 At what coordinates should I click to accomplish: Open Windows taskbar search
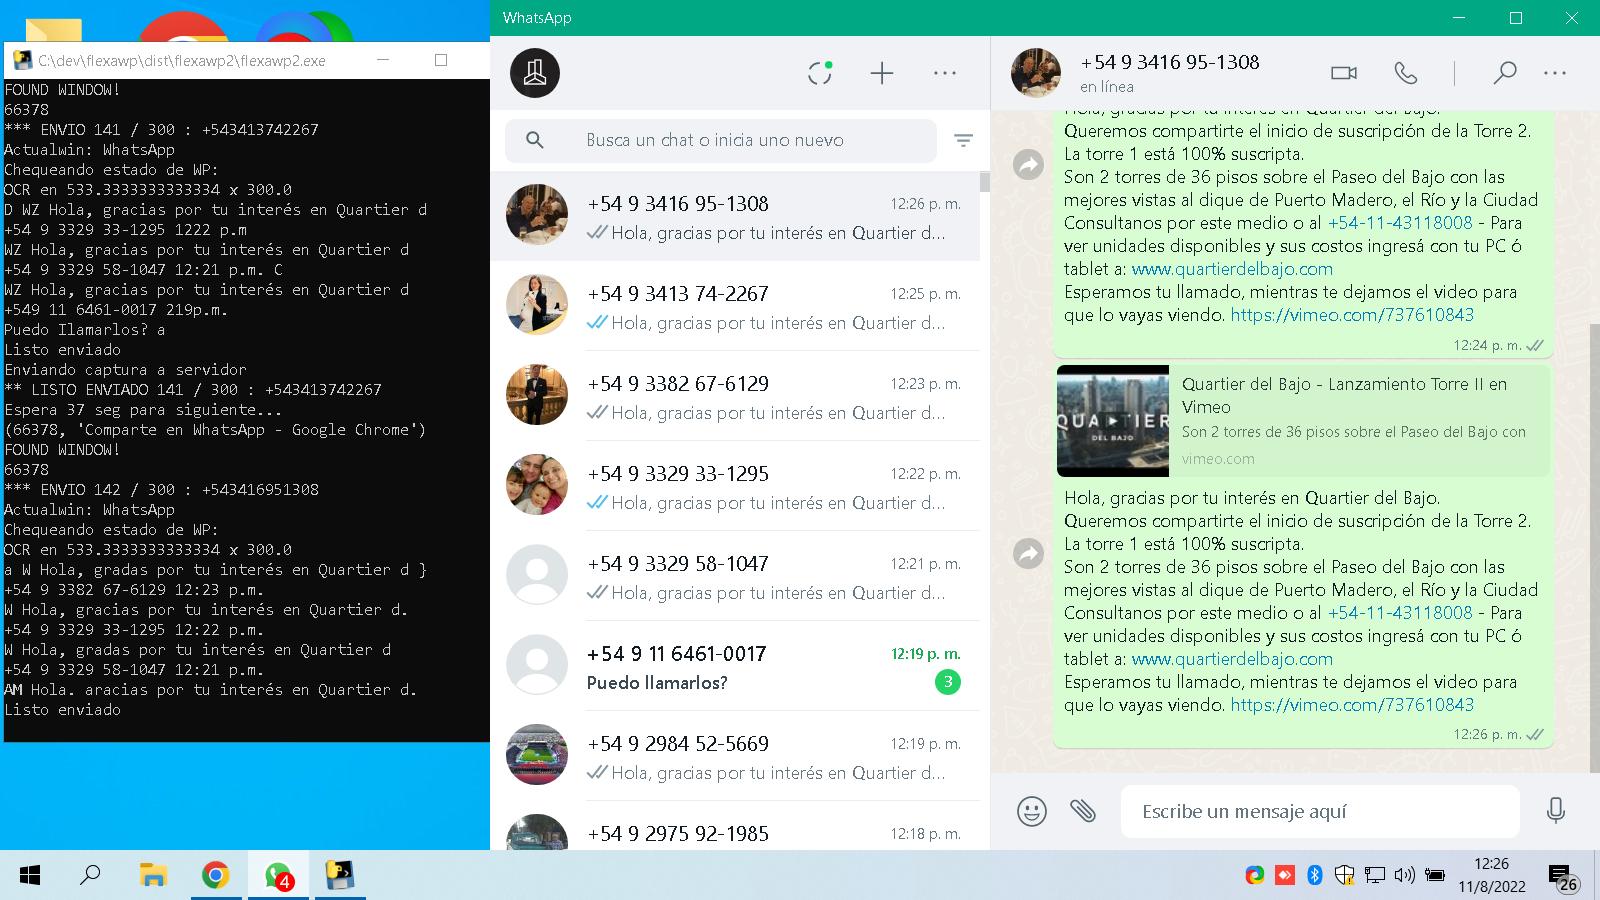tap(90, 876)
